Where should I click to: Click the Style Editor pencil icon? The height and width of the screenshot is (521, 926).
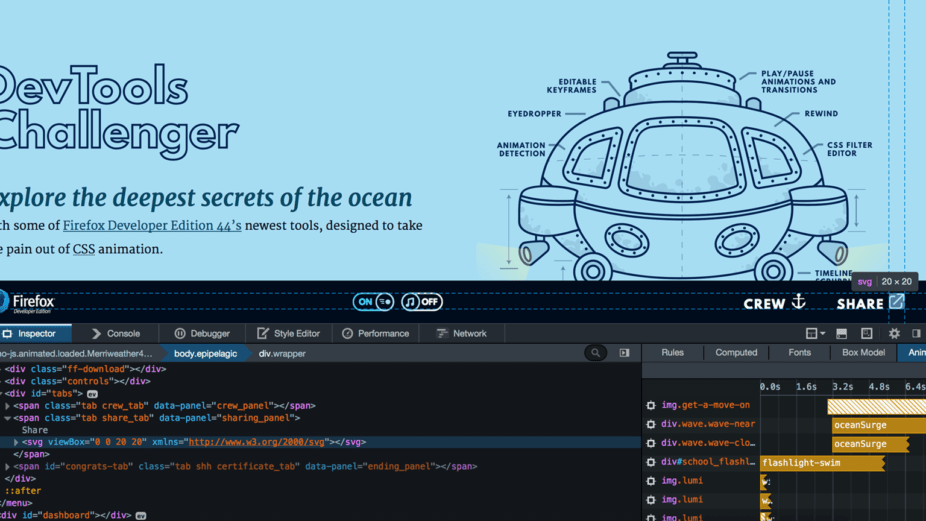click(263, 334)
